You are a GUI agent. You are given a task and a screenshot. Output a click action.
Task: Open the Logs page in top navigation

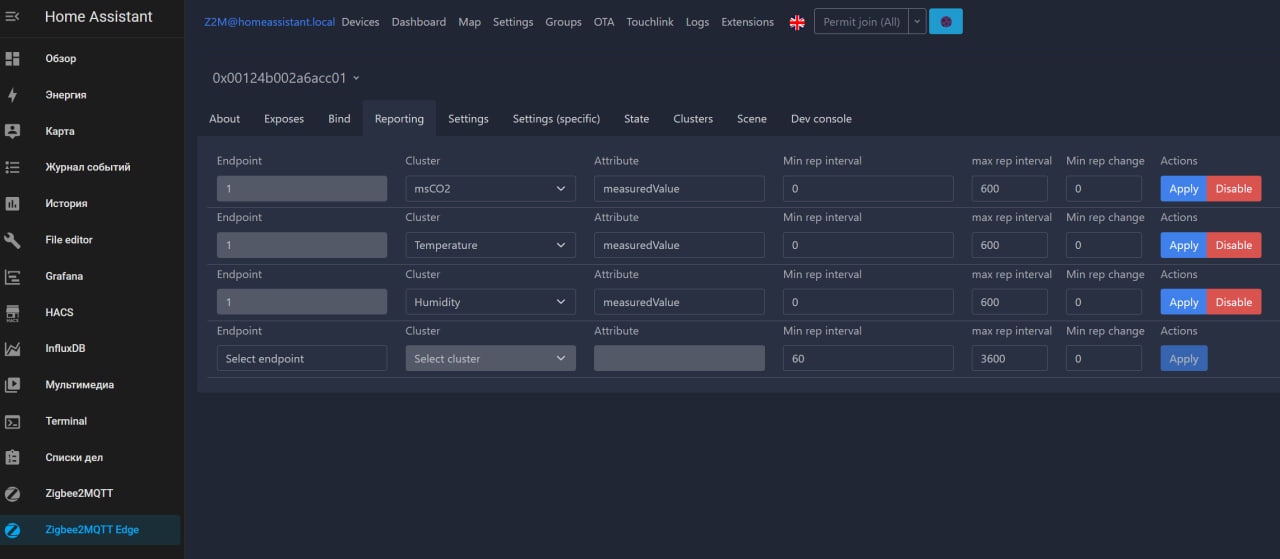(697, 22)
